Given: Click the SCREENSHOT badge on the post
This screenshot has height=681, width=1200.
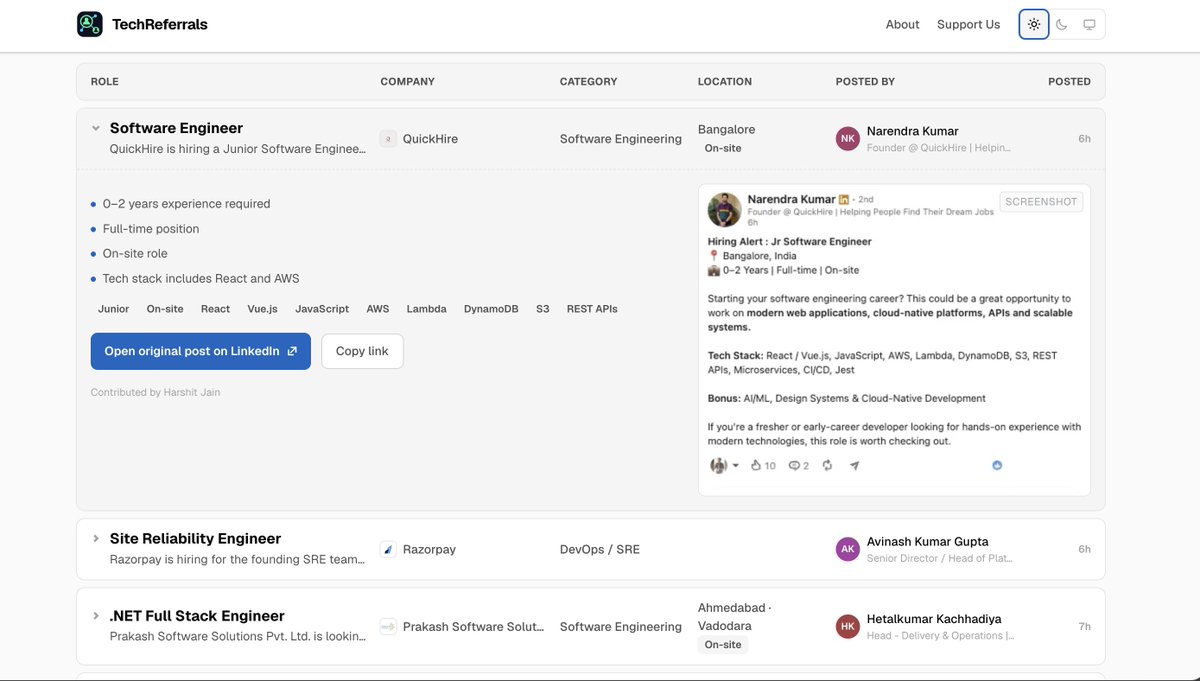Looking at the screenshot, I should coord(1041,202).
